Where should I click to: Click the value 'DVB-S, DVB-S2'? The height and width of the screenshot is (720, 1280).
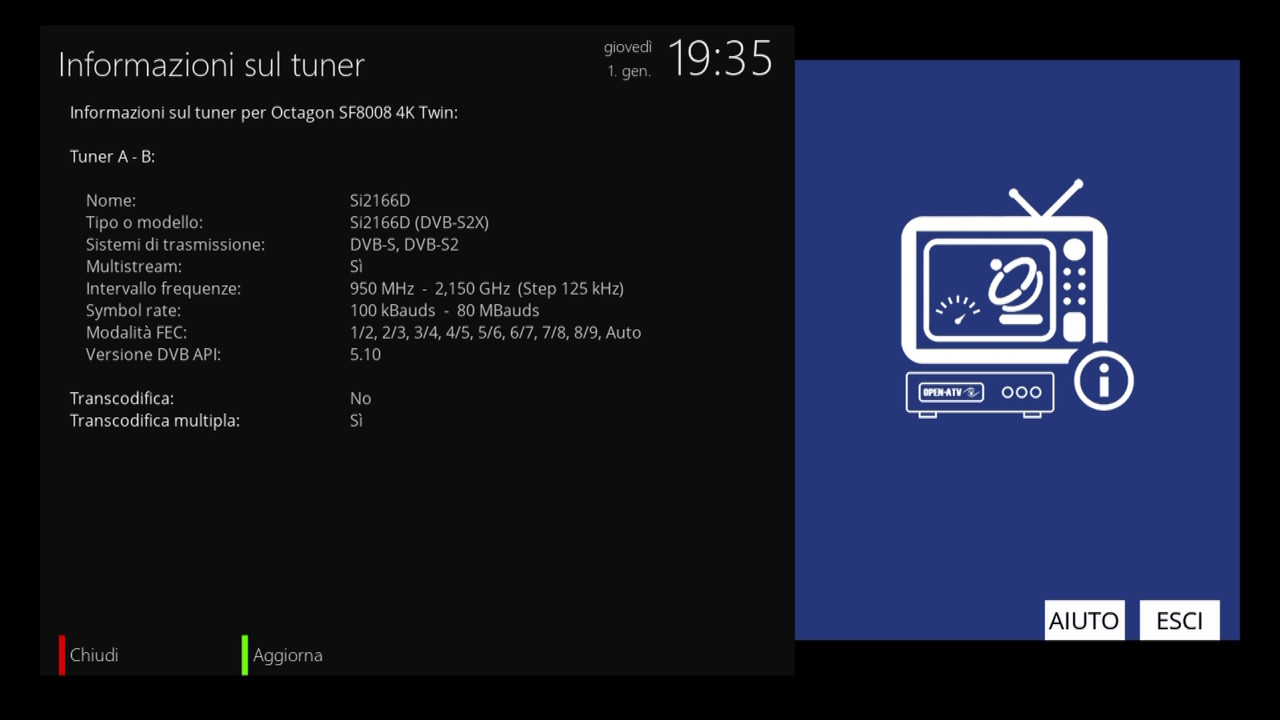[x=404, y=245]
